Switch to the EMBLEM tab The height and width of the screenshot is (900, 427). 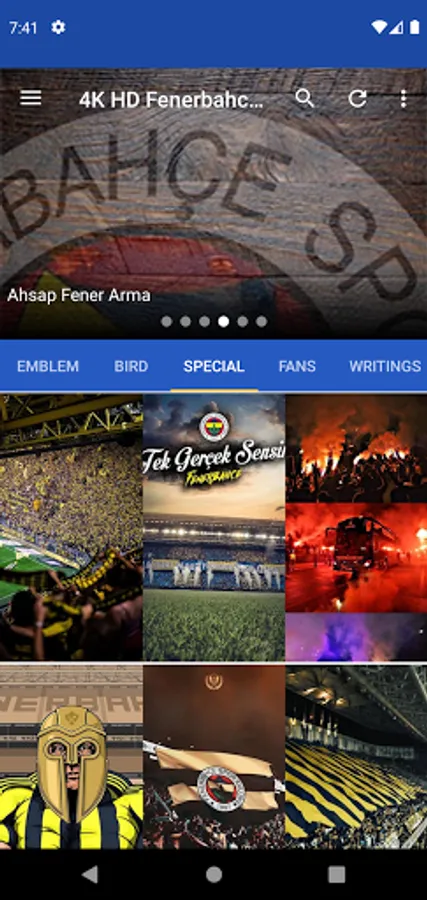(x=48, y=366)
